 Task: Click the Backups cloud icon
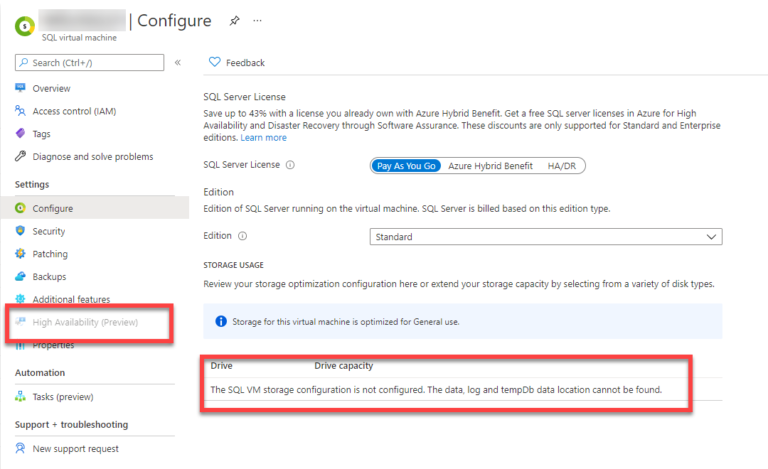[x=21, y=277]
